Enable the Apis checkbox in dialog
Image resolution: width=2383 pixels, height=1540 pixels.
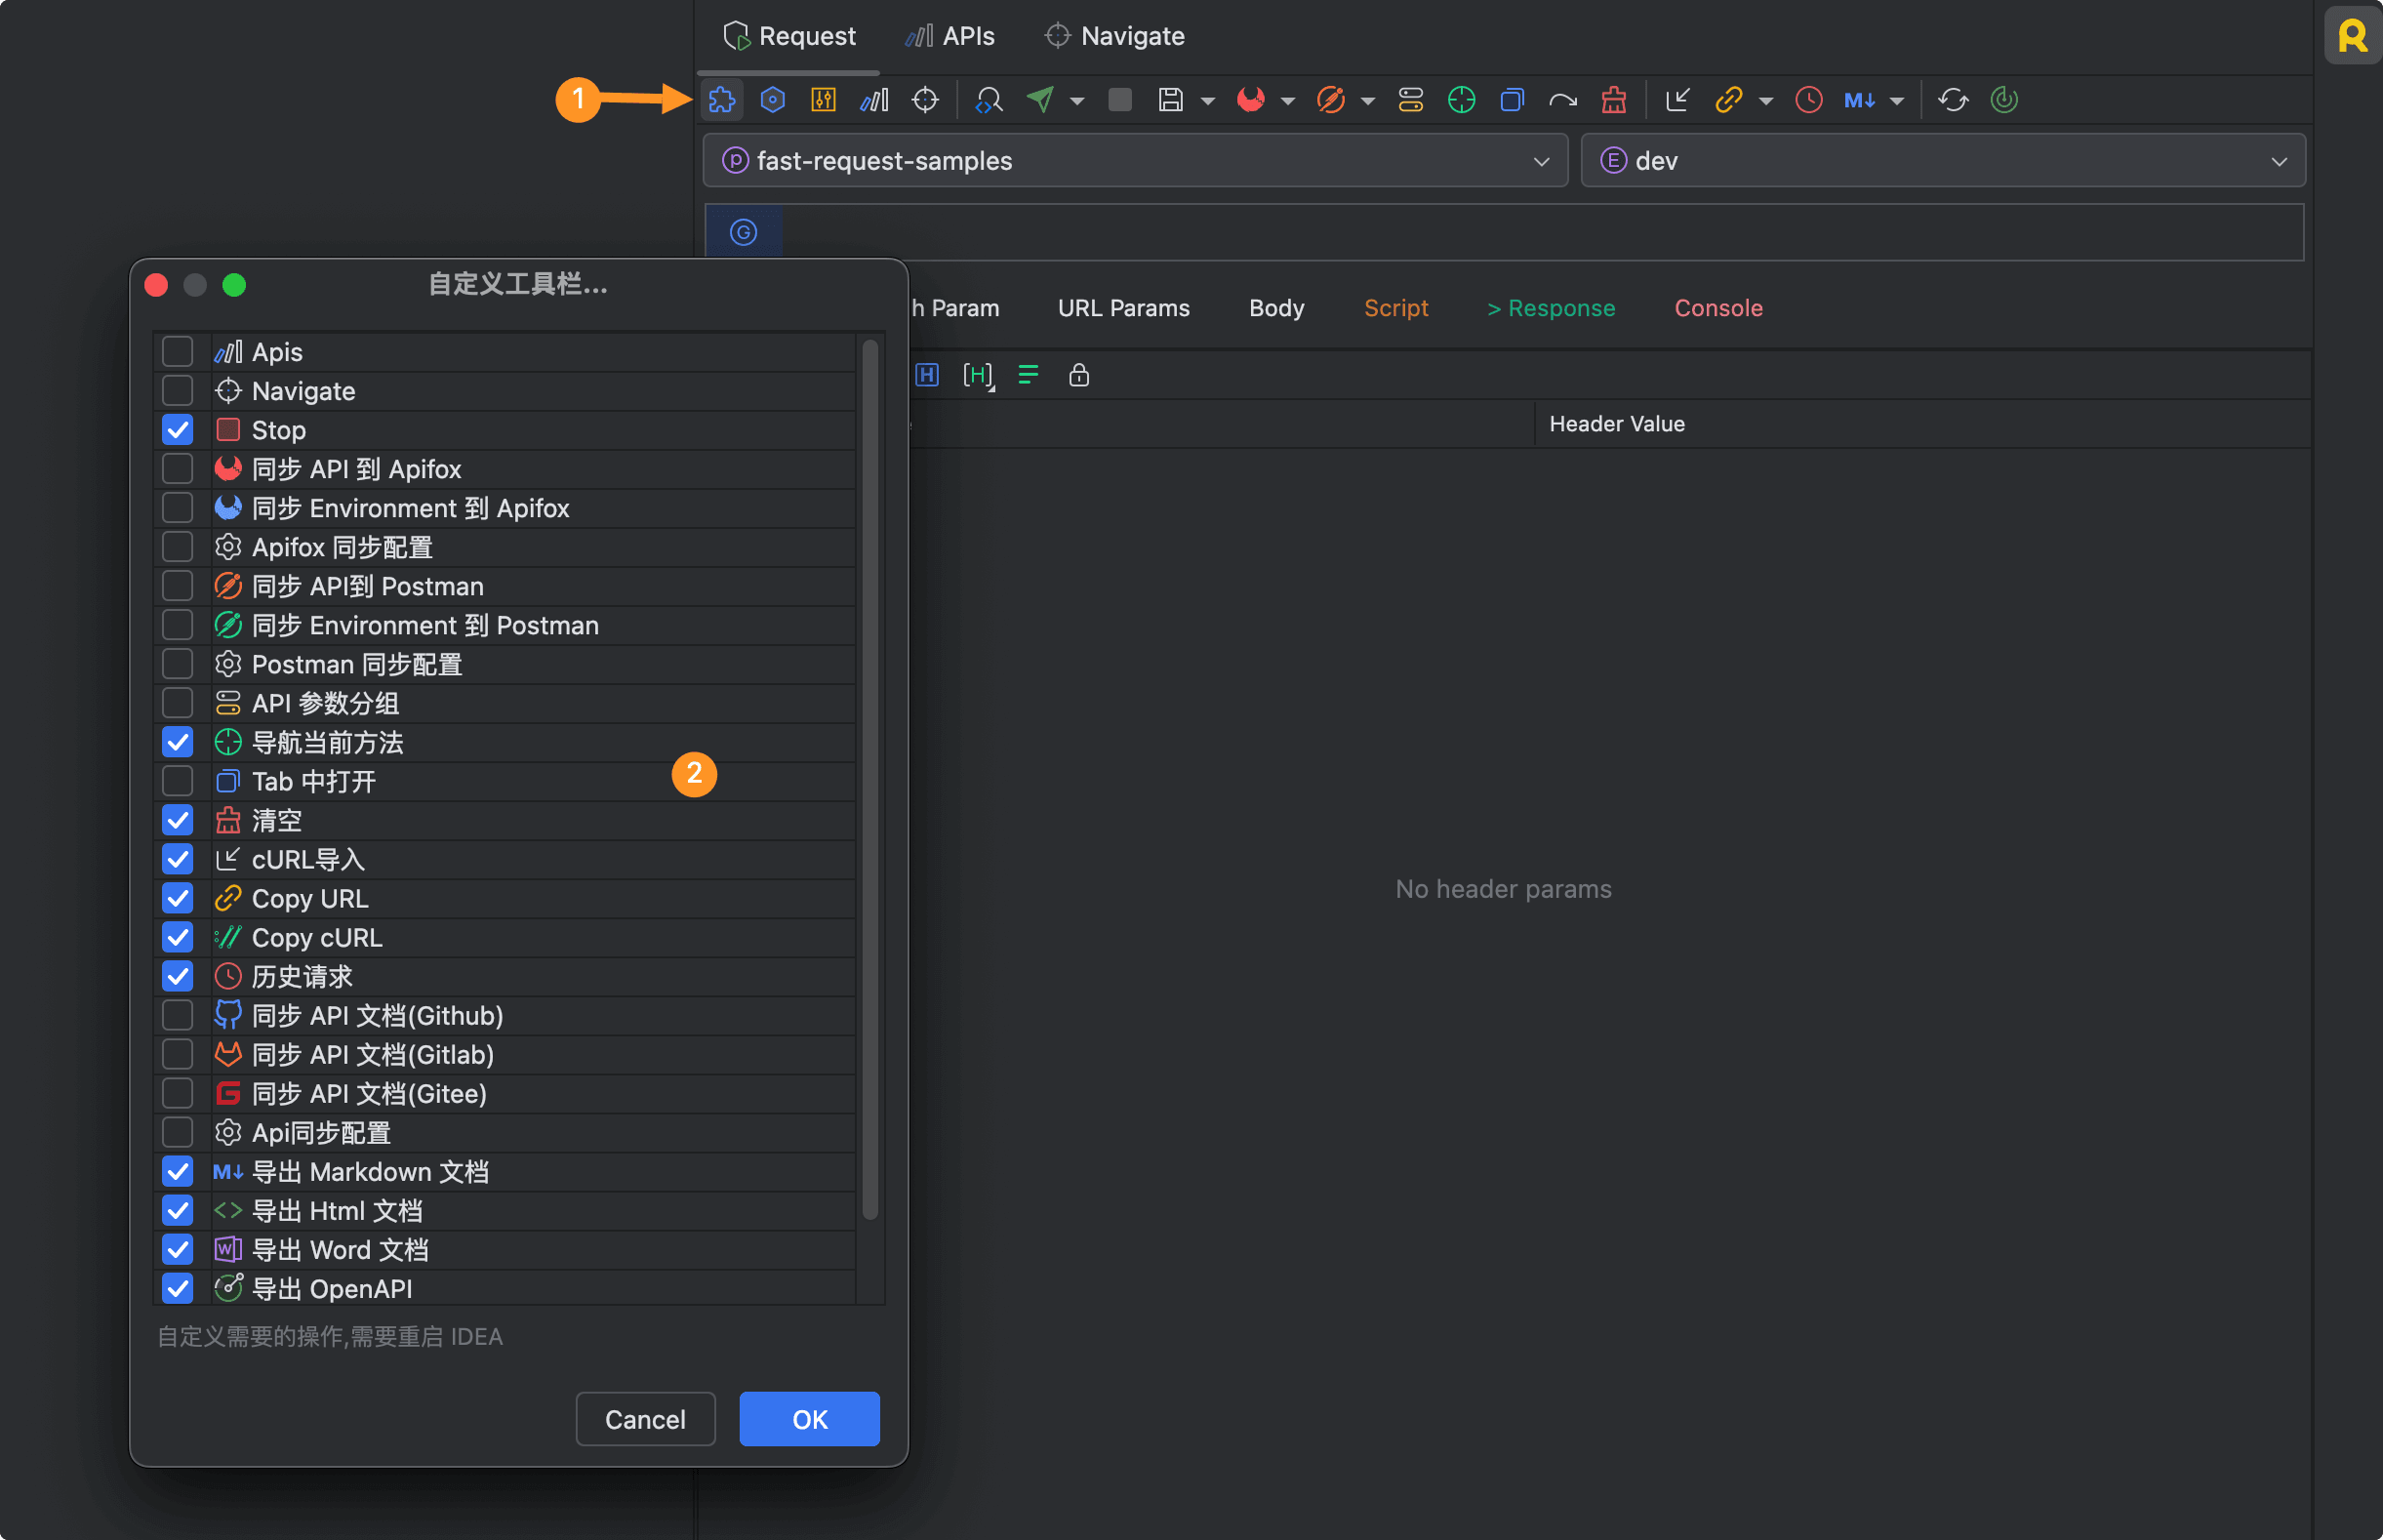point(177,352)
